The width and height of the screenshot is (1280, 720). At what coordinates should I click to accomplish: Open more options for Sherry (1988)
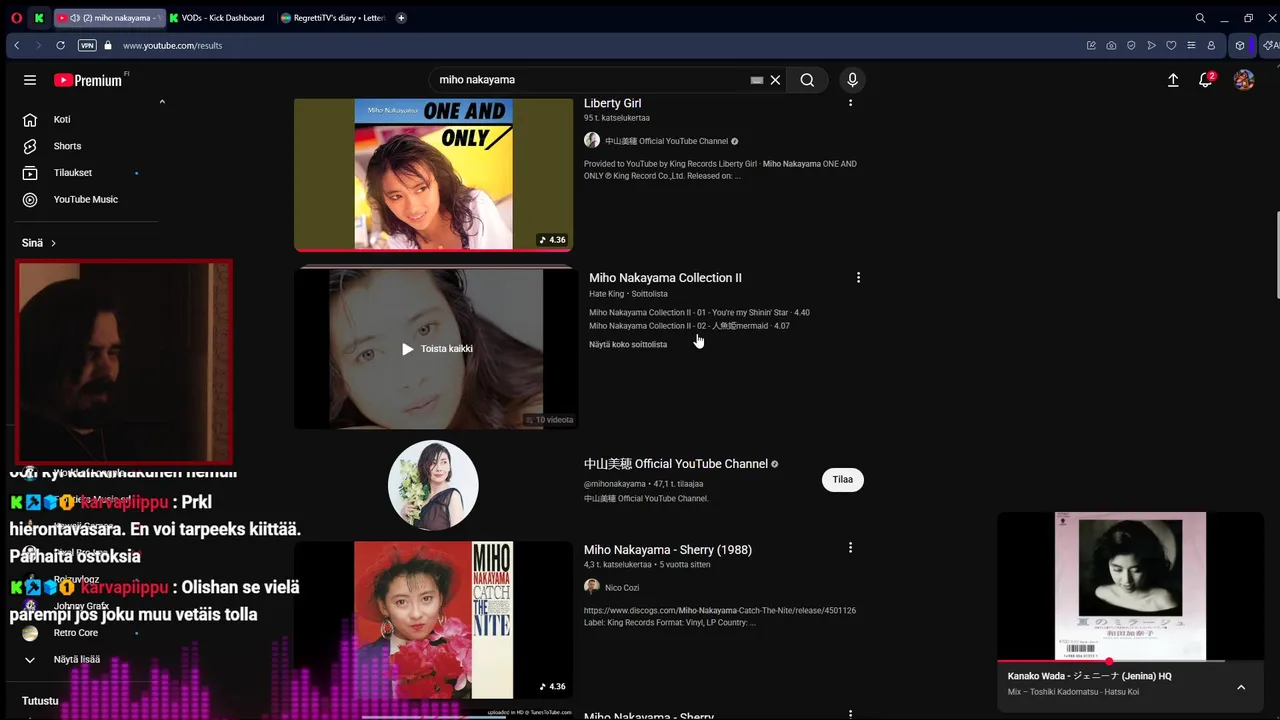click(x=851, y=548)
